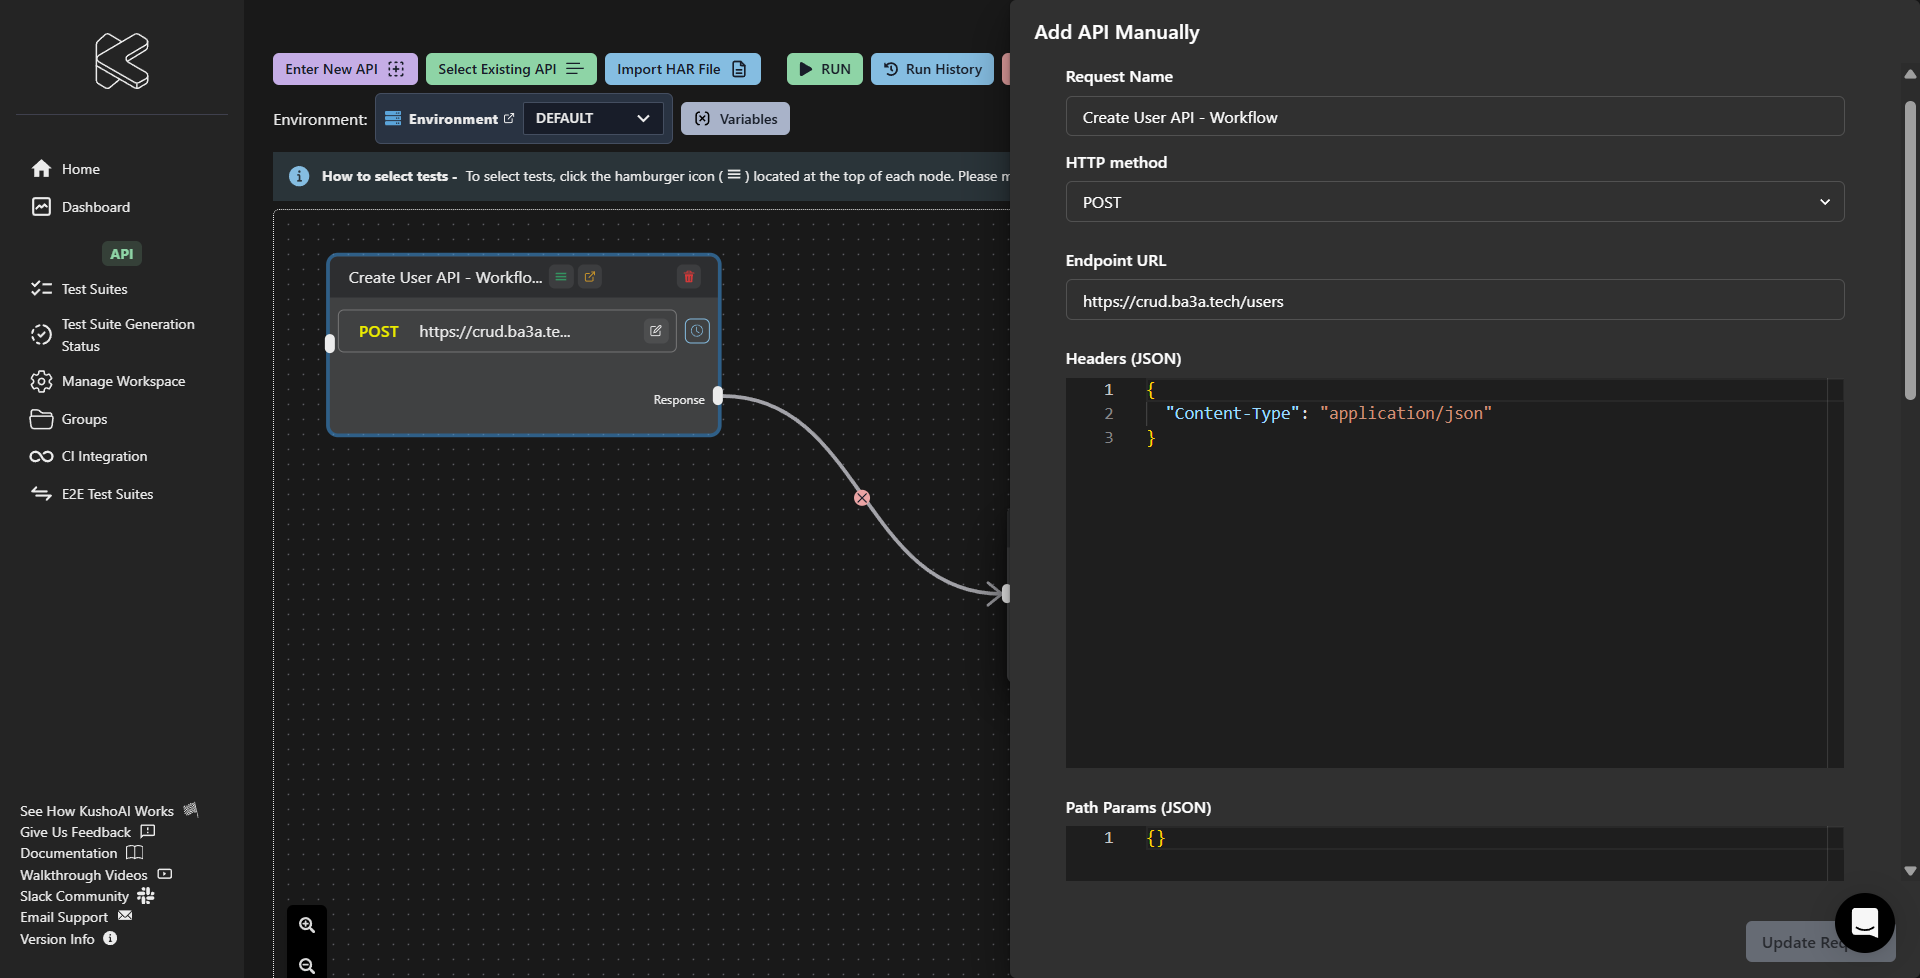This screenshot has height=978, width=1920.
Task: Click the side panel vertical scrollbar
Action: click(1910, 250)
